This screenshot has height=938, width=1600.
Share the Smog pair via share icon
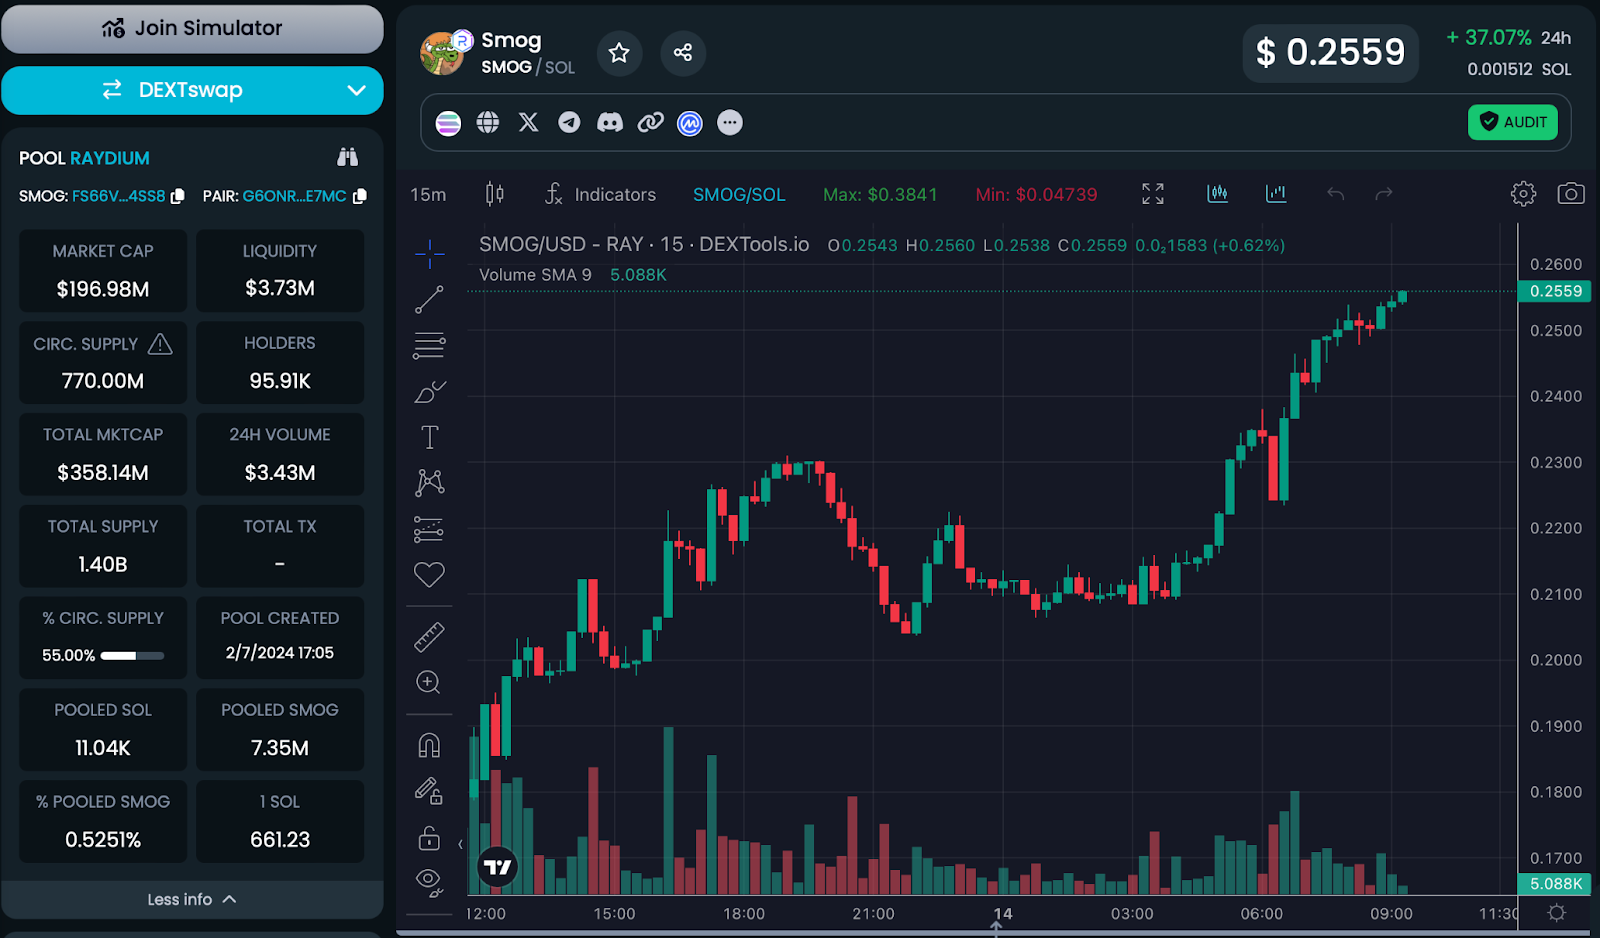683,53
